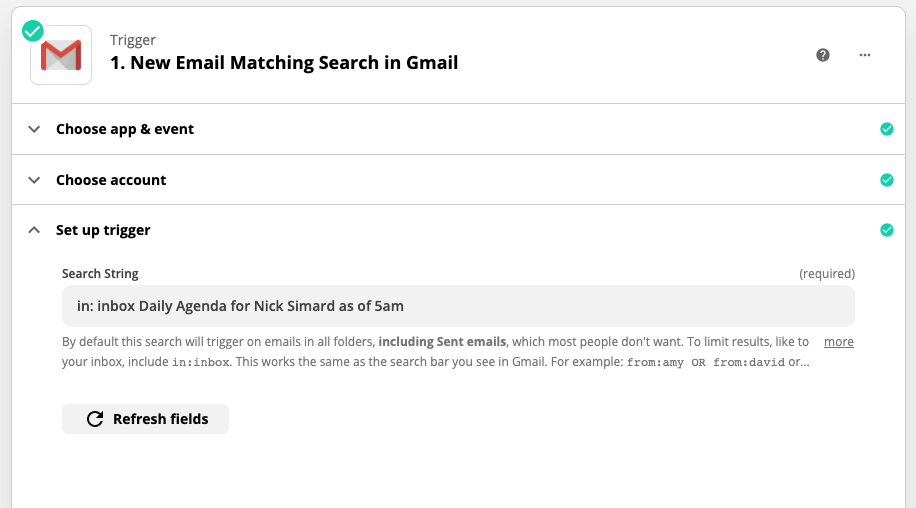
Task: Open the help question mark icon
Action: coord(823,55)
